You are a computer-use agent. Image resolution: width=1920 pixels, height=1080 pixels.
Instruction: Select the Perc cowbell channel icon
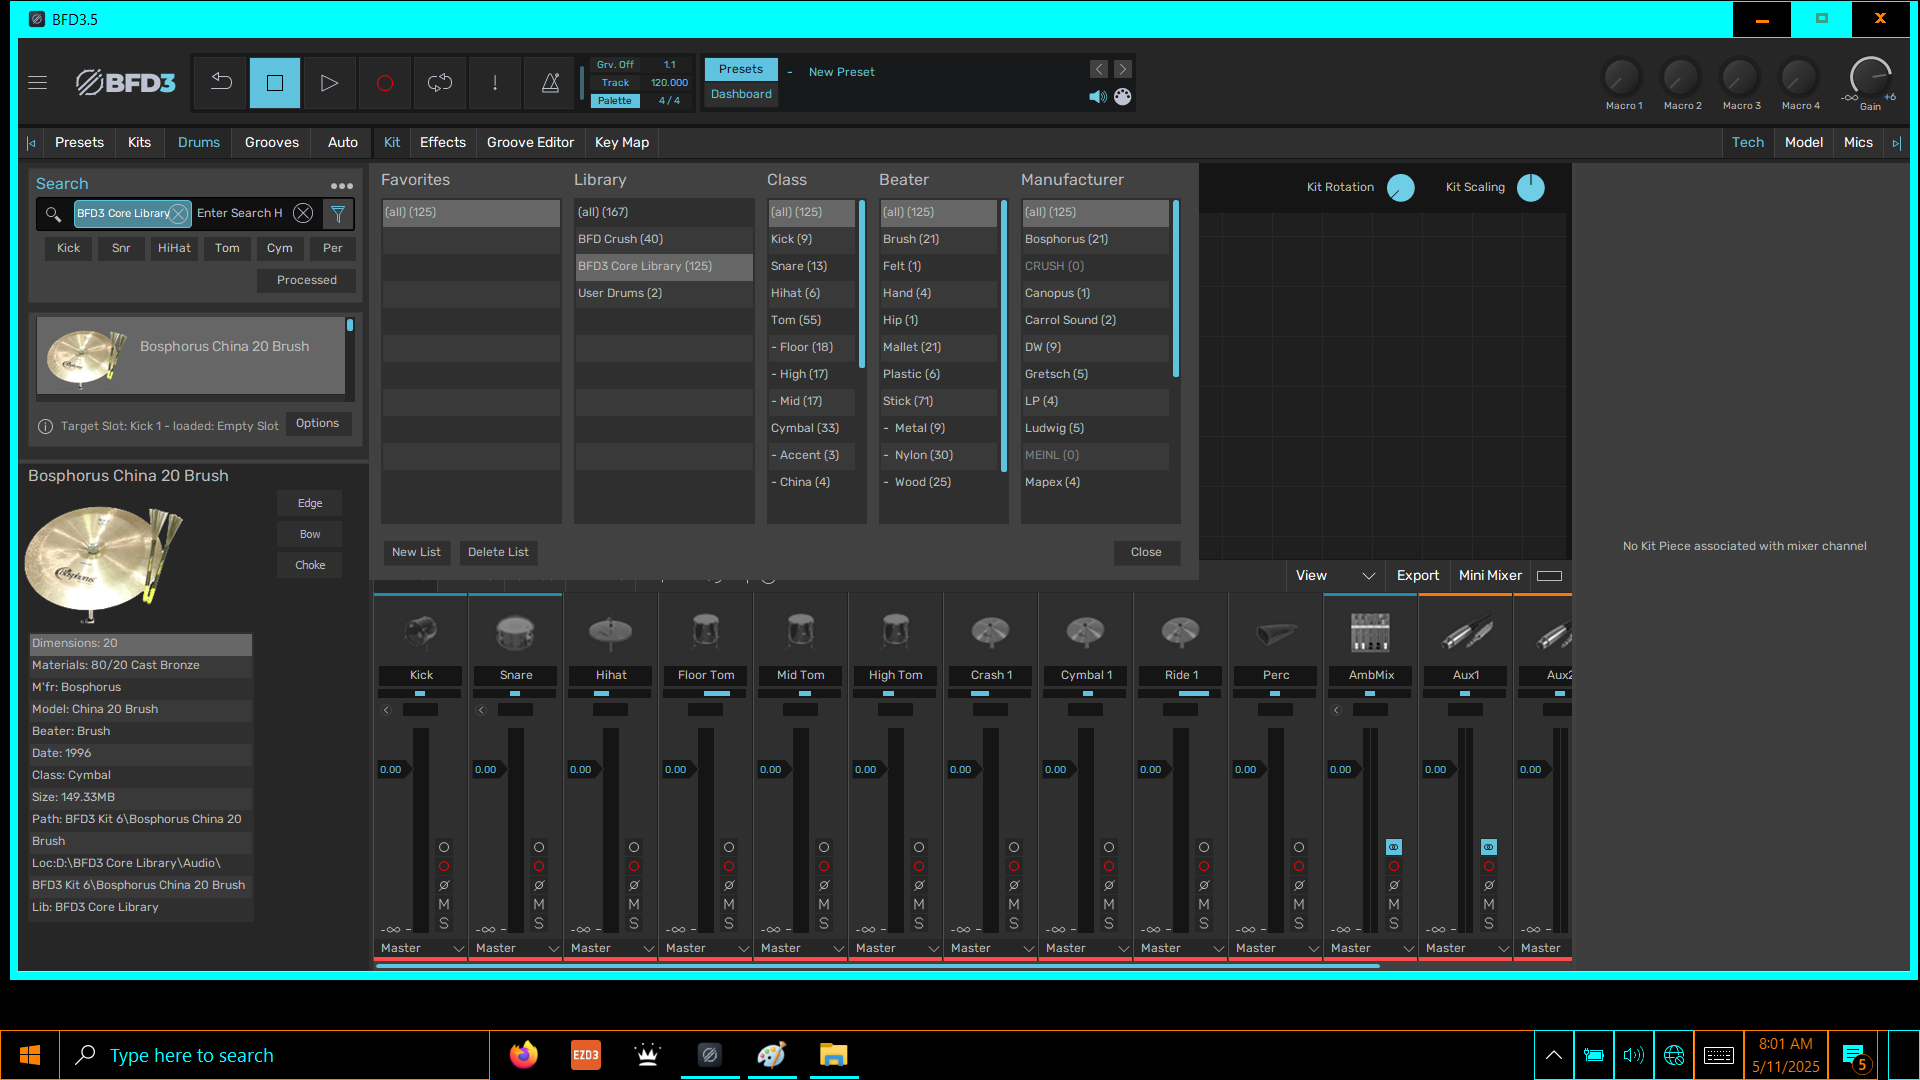click(x=1276, y=632)
